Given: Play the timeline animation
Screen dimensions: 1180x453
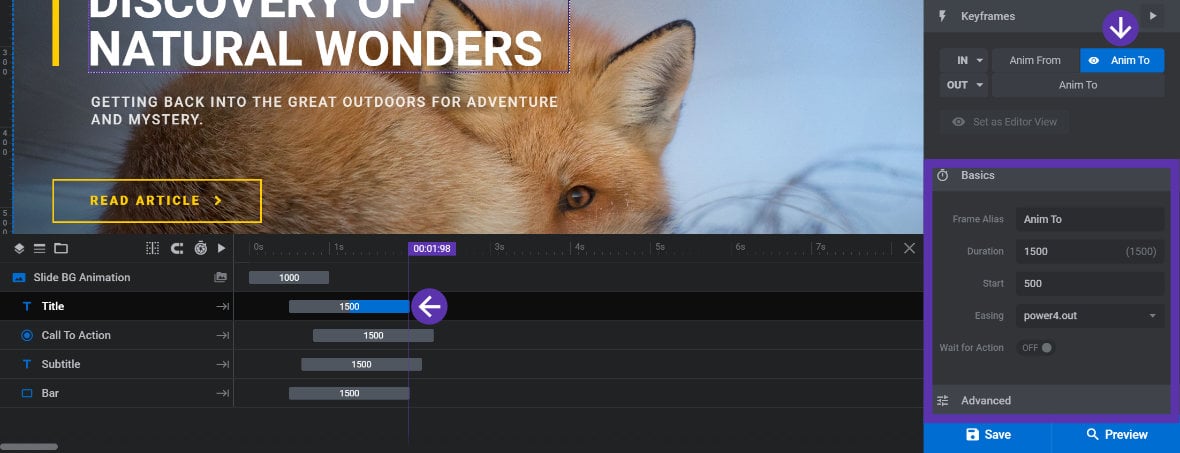Looking at the screenshot, I should pyautogui.click(x=221, y=248).
